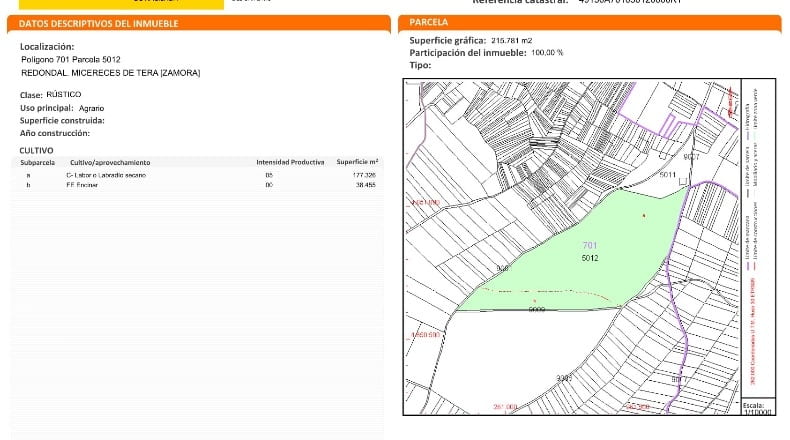The height and width of the screenshot is (440, 790).
Task: Click the 'Escala:' label beside the map
Action: (753, 405)
